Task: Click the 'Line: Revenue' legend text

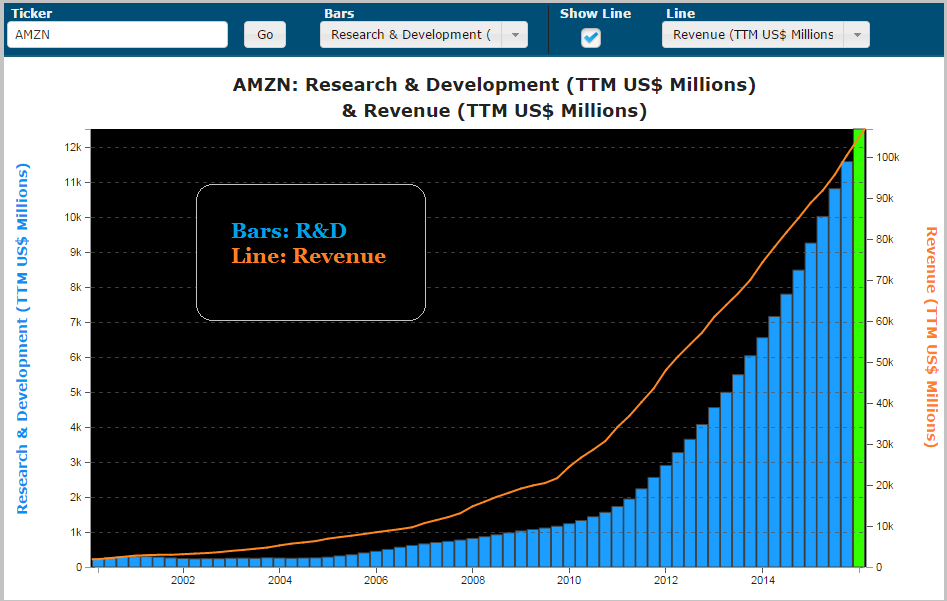Action: click(309, 256)
